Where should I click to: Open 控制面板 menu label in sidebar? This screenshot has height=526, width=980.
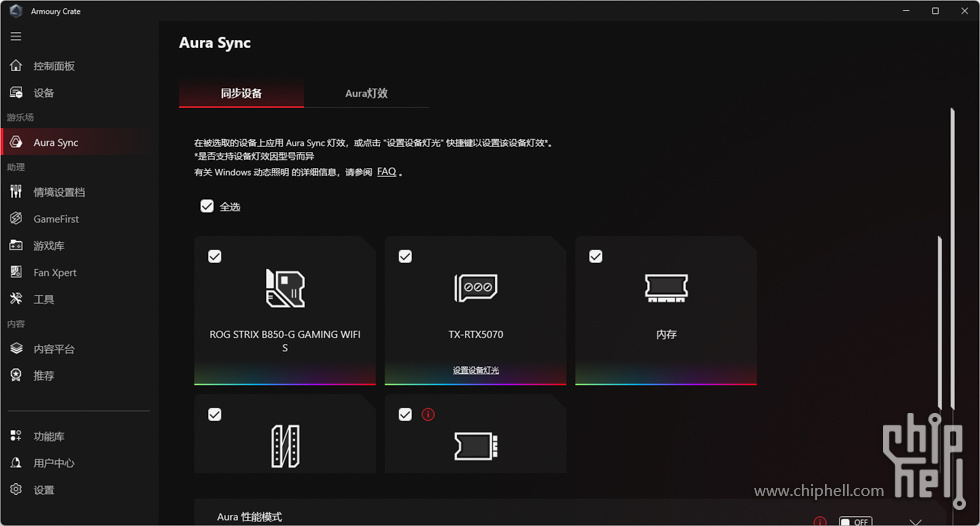[54, 66]
